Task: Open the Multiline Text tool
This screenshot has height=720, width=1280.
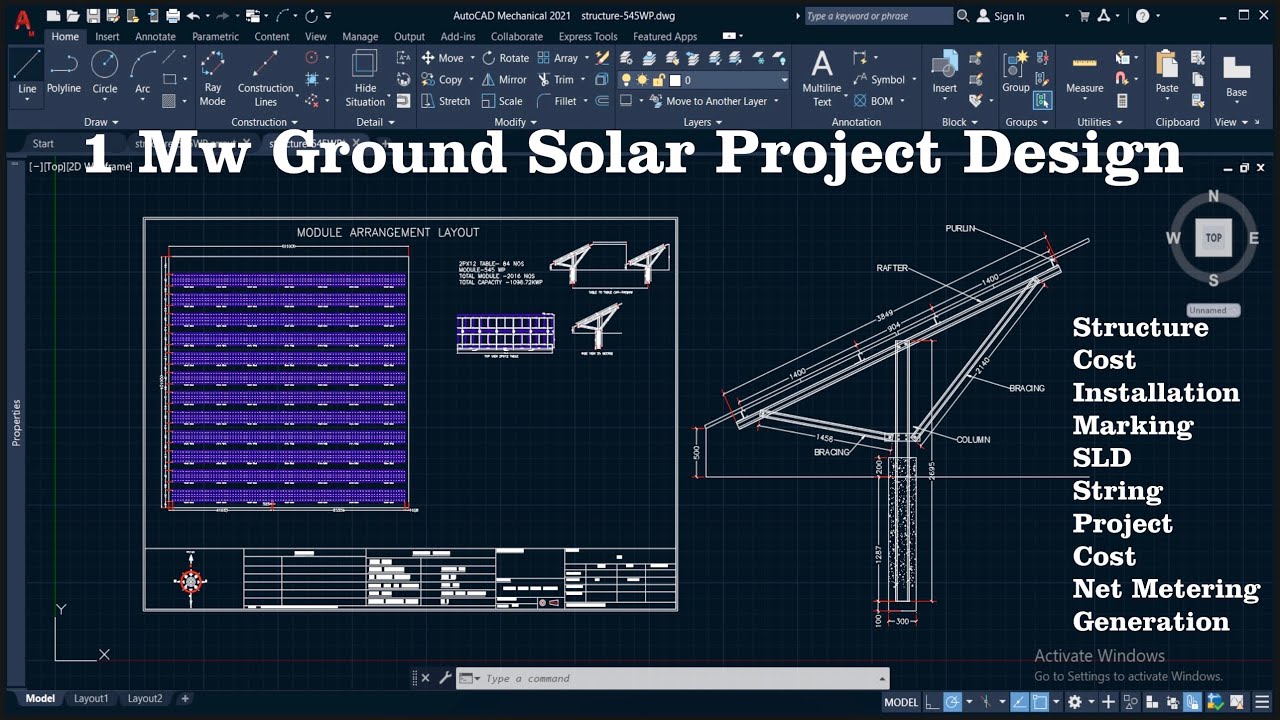Action: click(822, 78)
